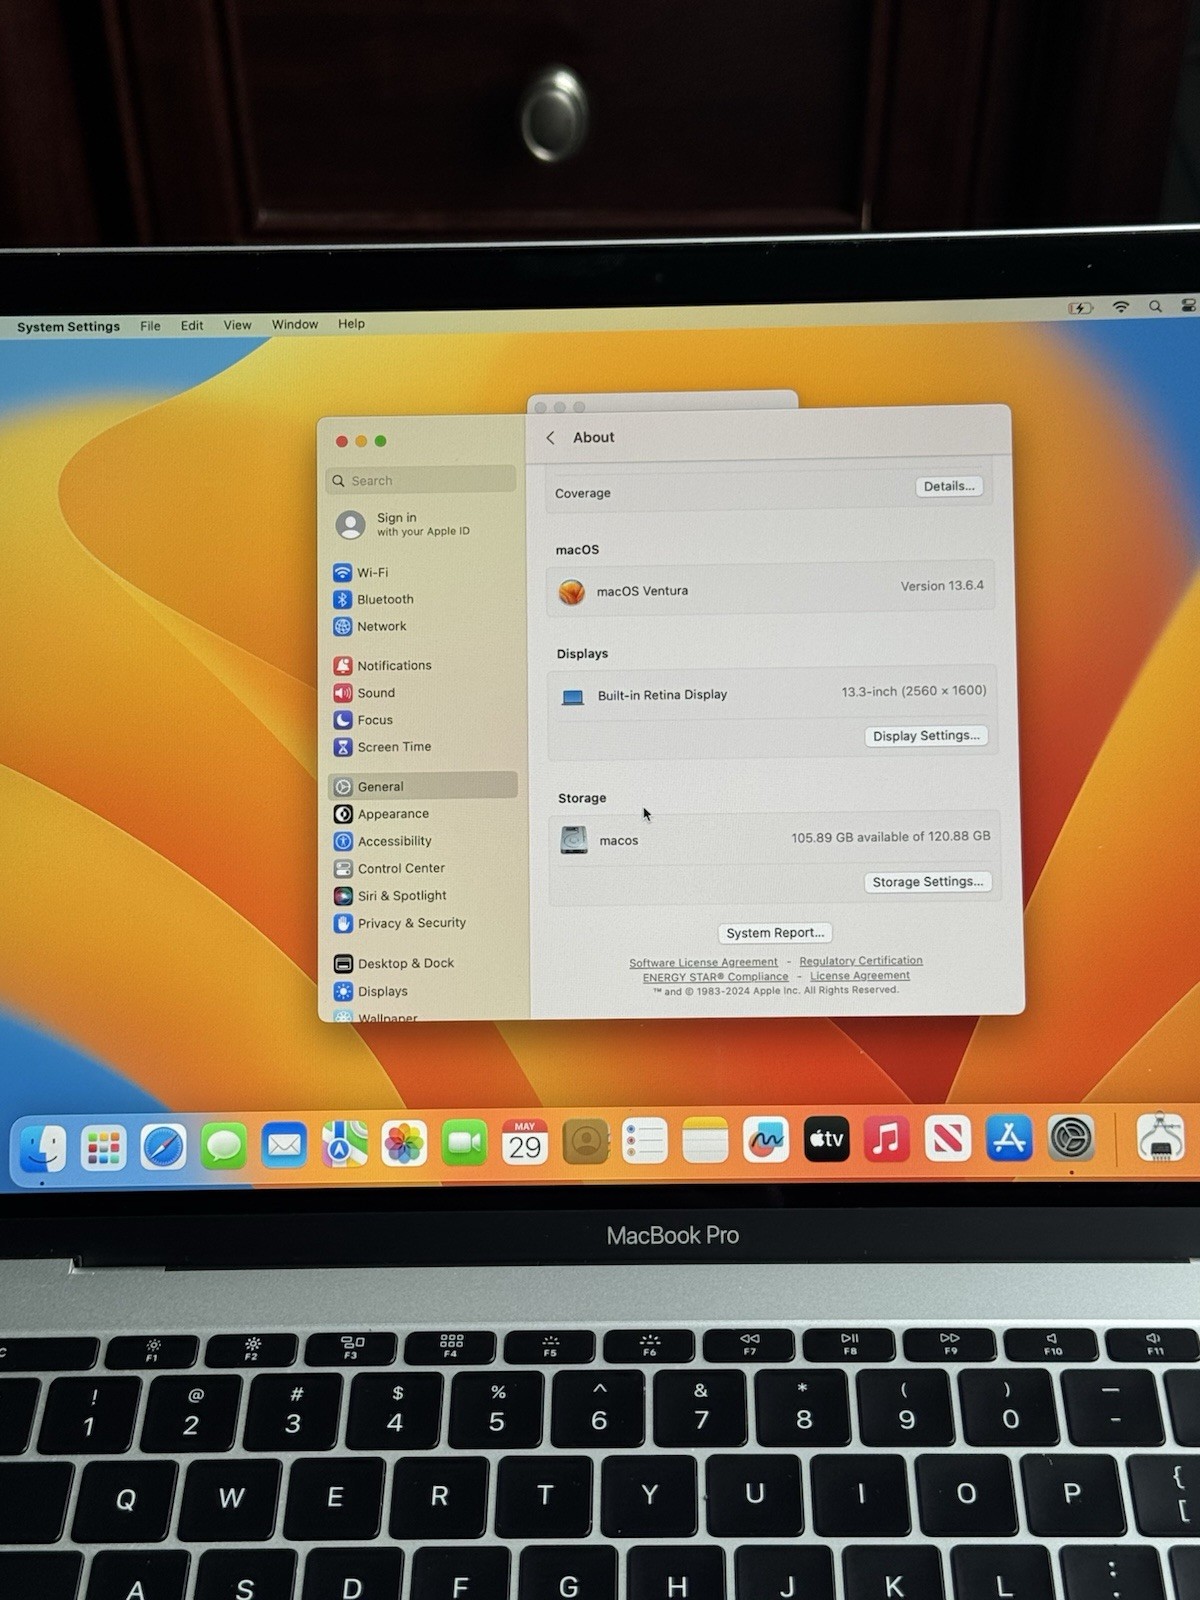Open Sound settings
The image size is (1200, 1600).
tap(423, 692)
